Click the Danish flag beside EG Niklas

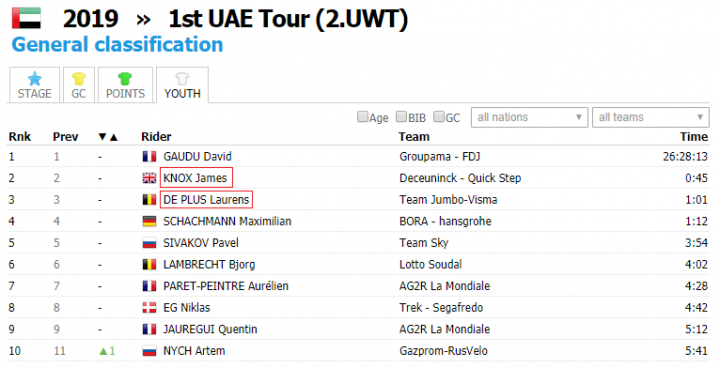[149, 308]
